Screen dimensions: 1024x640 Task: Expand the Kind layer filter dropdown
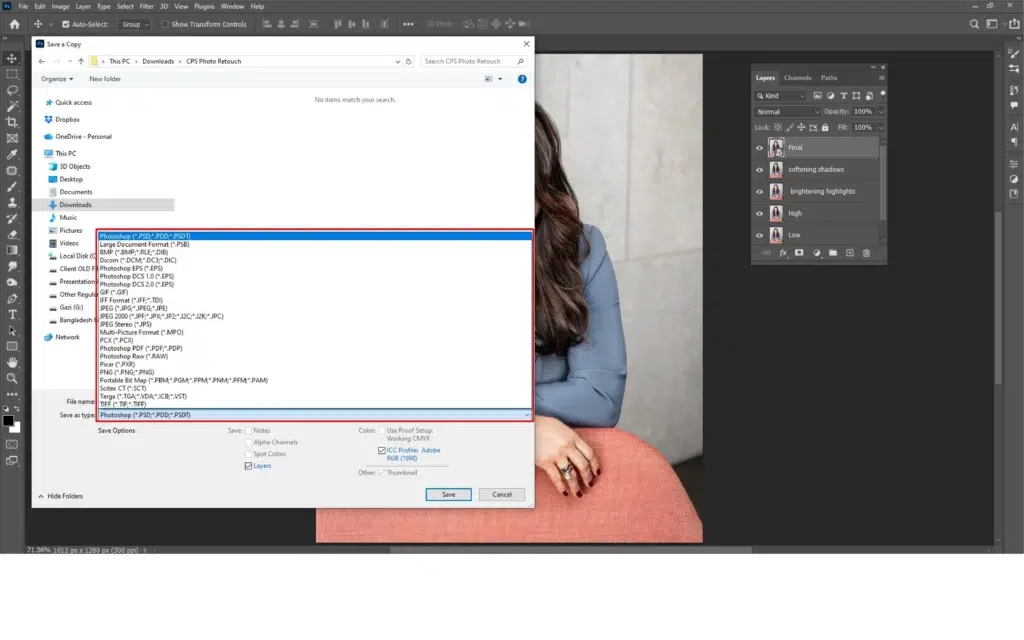782,96
